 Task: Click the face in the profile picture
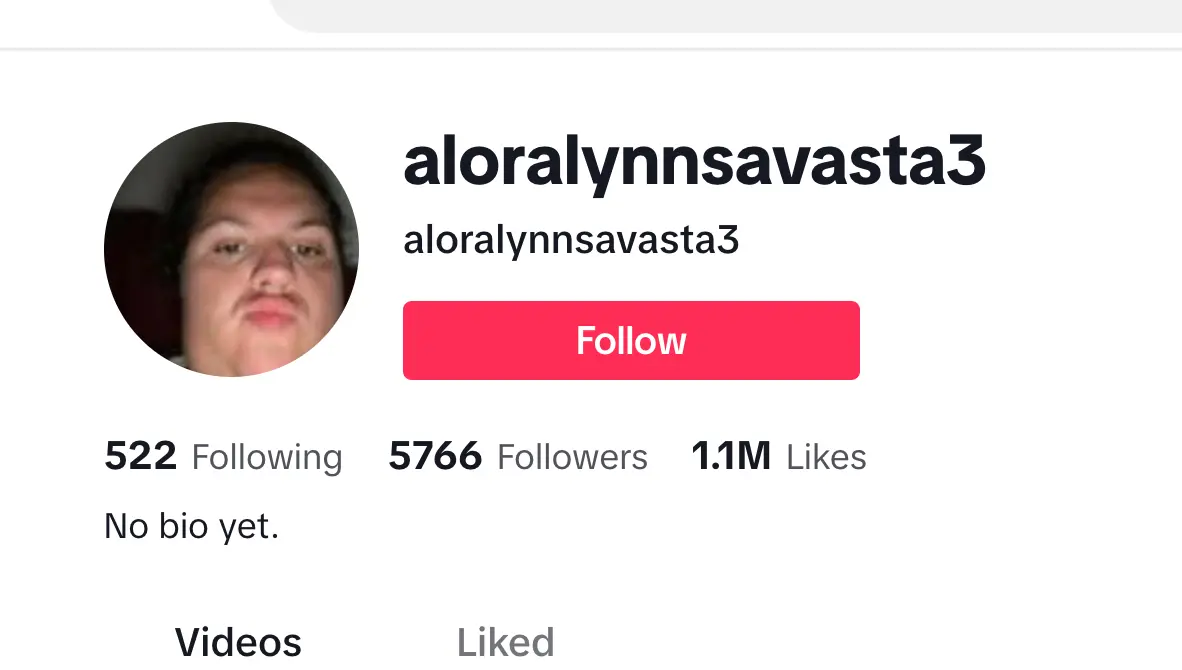pyautogui.click(x=260, y=264)
